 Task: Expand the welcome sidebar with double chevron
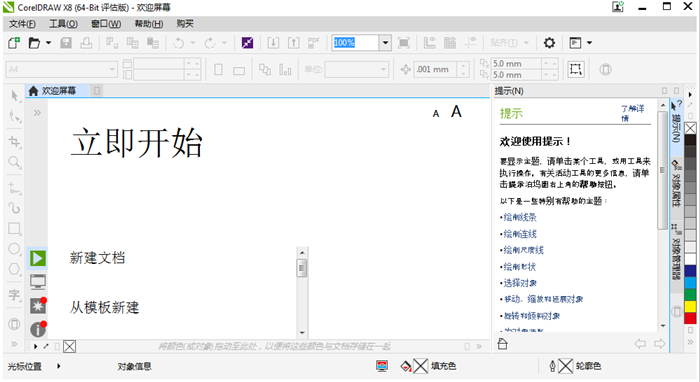(37, 113)
